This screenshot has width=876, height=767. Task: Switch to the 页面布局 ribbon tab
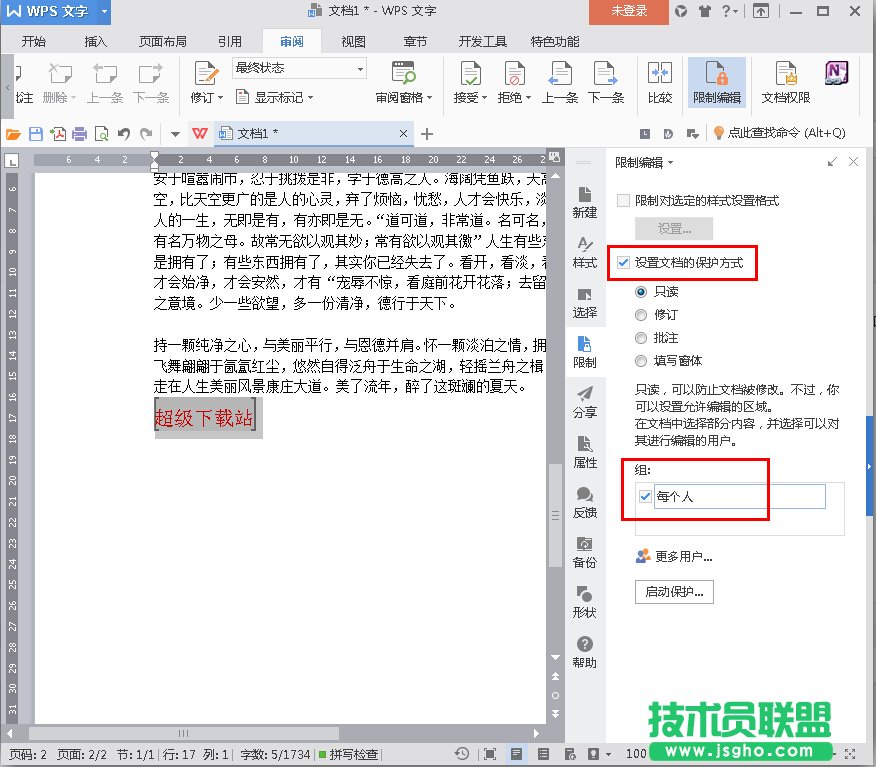[163, 42]
